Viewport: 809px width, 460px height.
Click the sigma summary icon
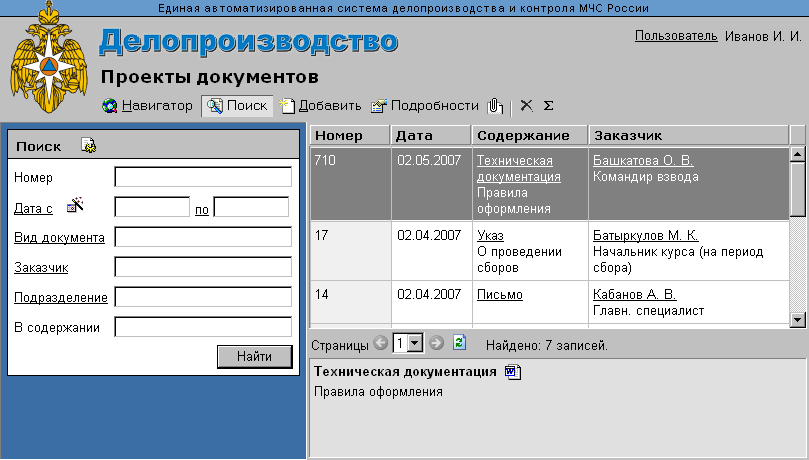pyautogui.click(x=548, y=106)
